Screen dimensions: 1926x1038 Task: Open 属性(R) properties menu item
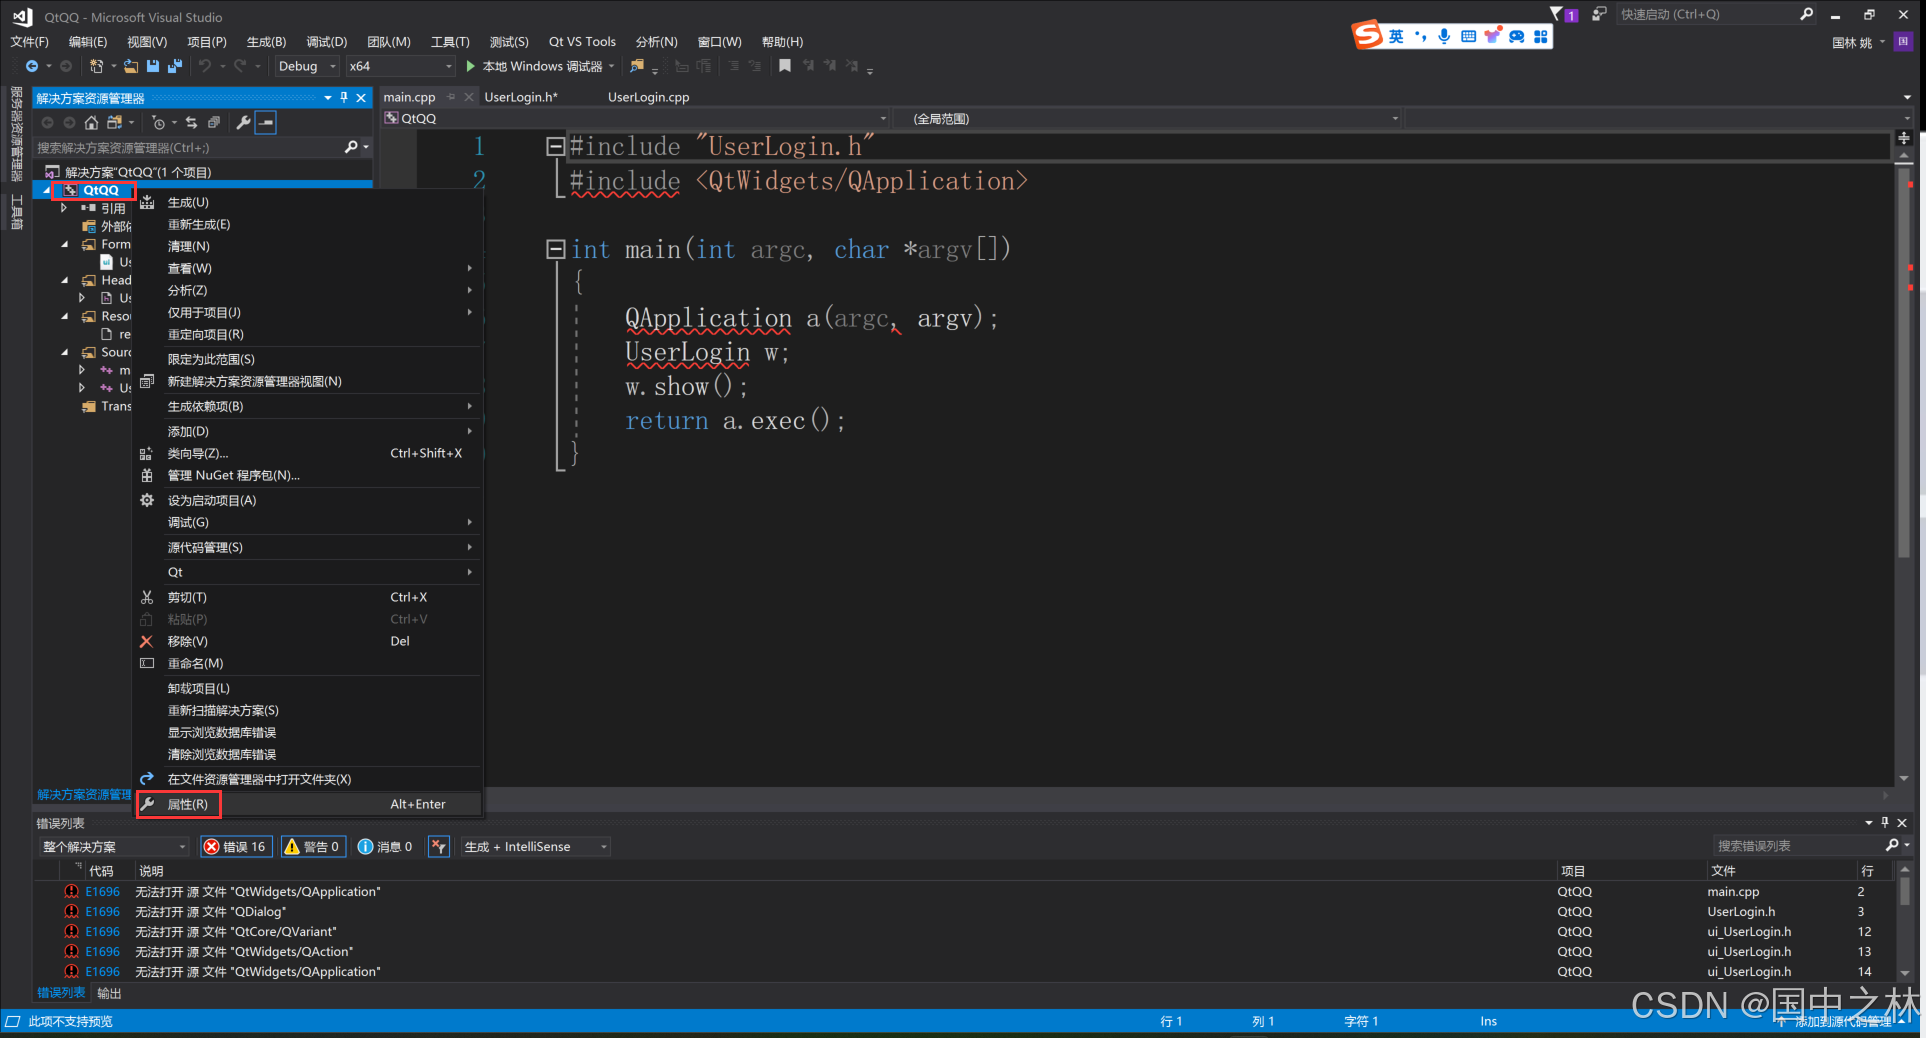pyautogui.click(x=308, y=804)
